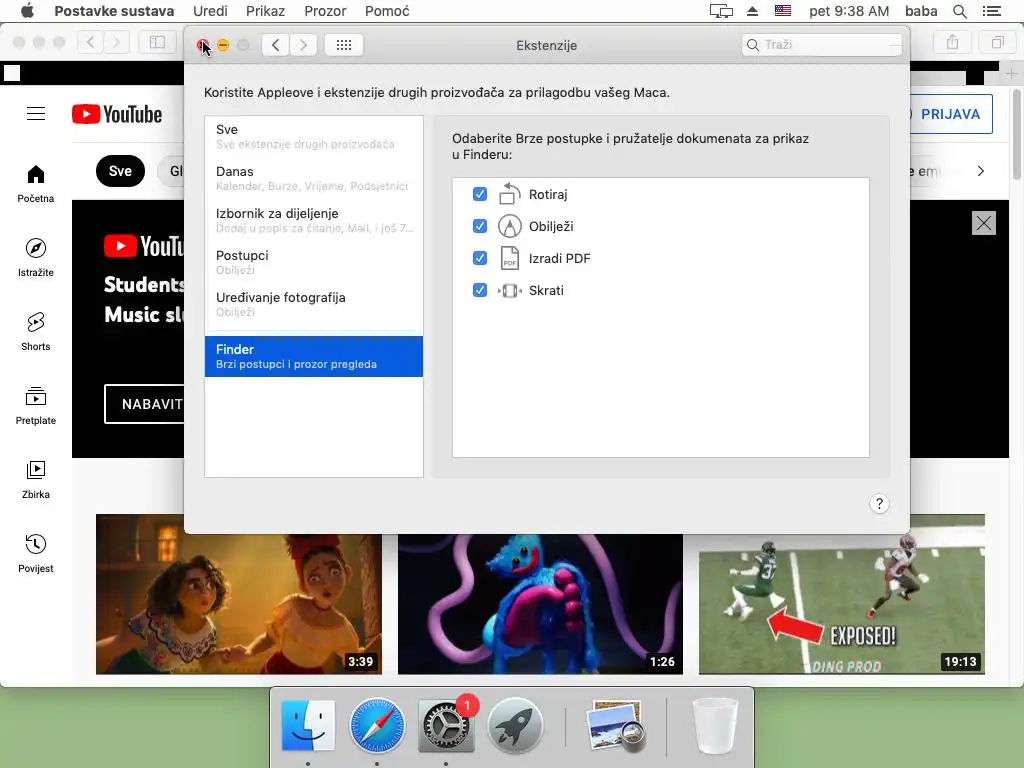Go back in Ekstenzije preferences window
This screenshot has width=1024, height=768.
click(x=276, y=45)
